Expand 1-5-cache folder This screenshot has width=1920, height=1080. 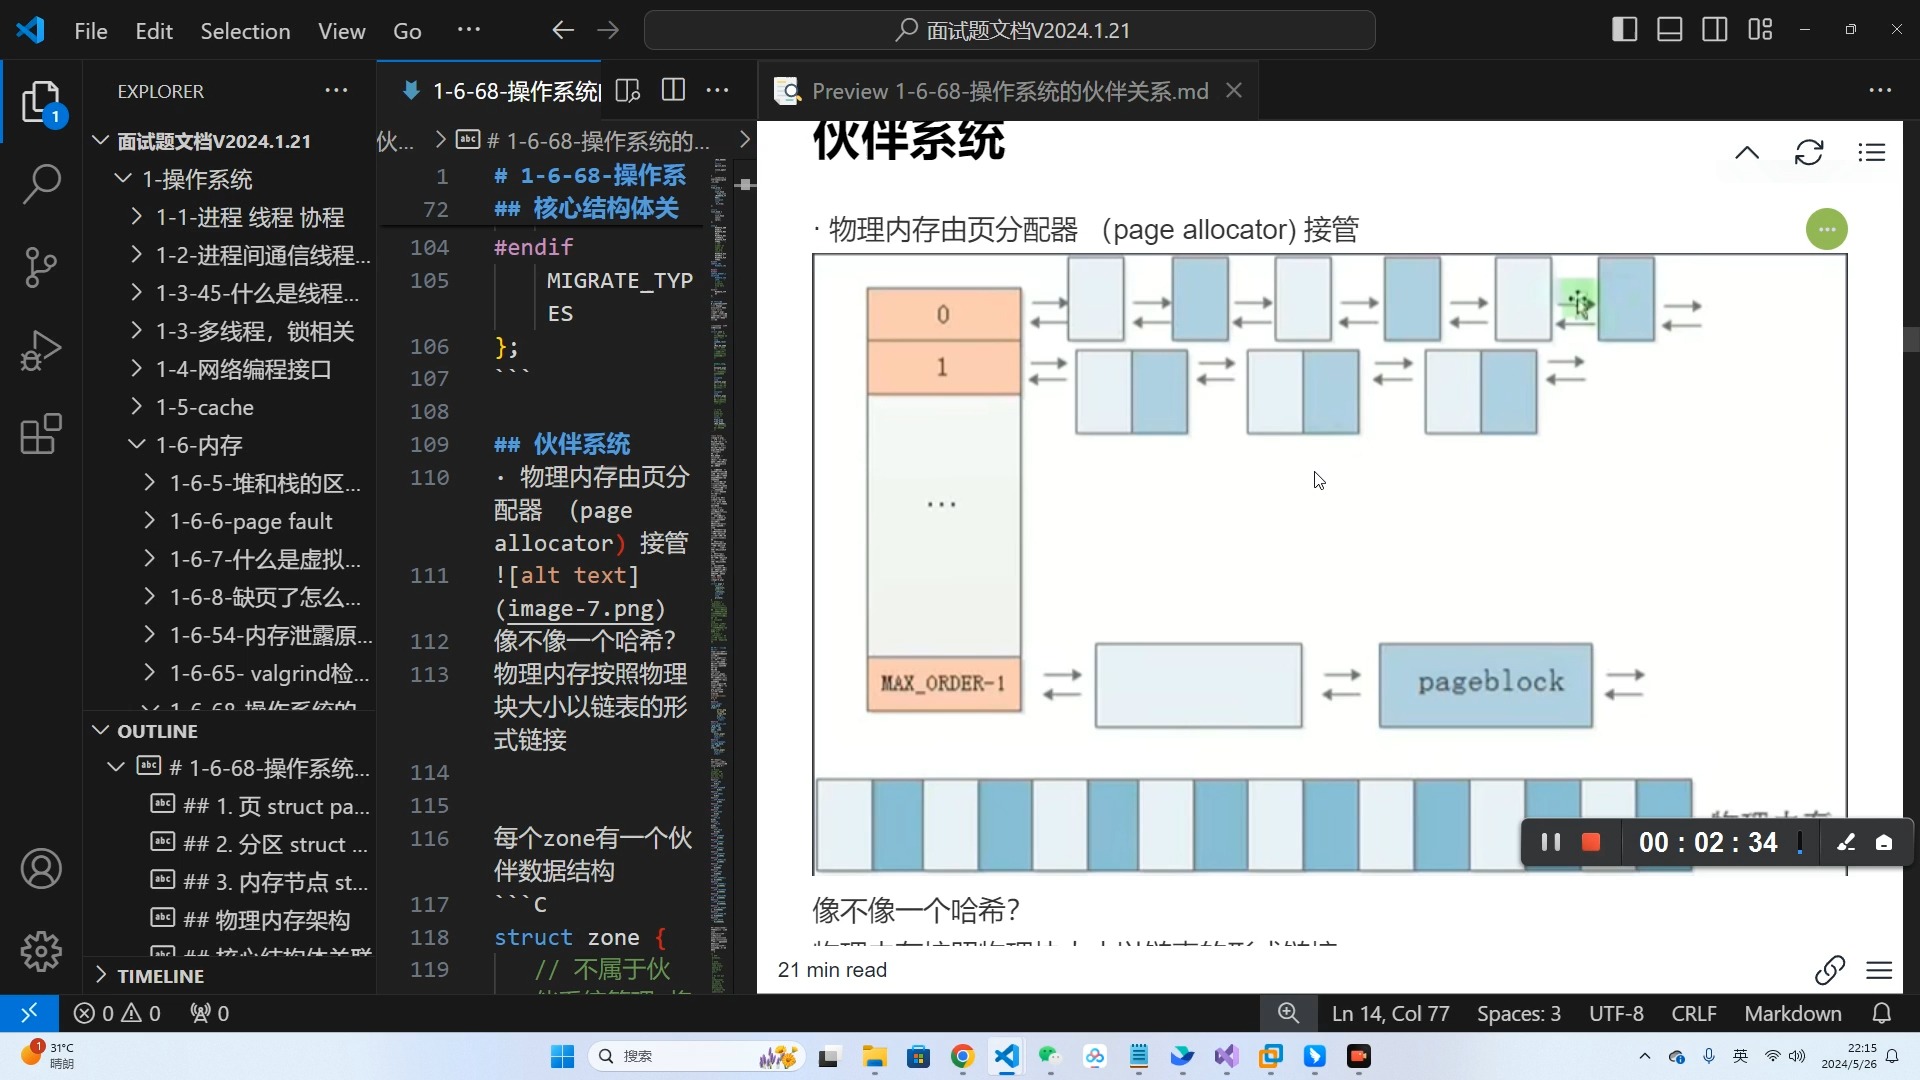[x=230, y=407]
